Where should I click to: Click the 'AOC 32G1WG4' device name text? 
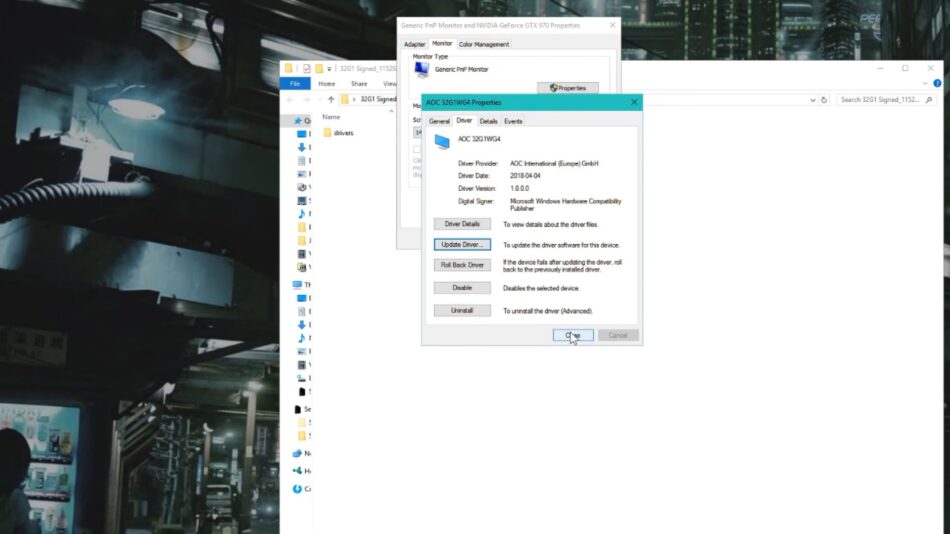coord(479,139)
